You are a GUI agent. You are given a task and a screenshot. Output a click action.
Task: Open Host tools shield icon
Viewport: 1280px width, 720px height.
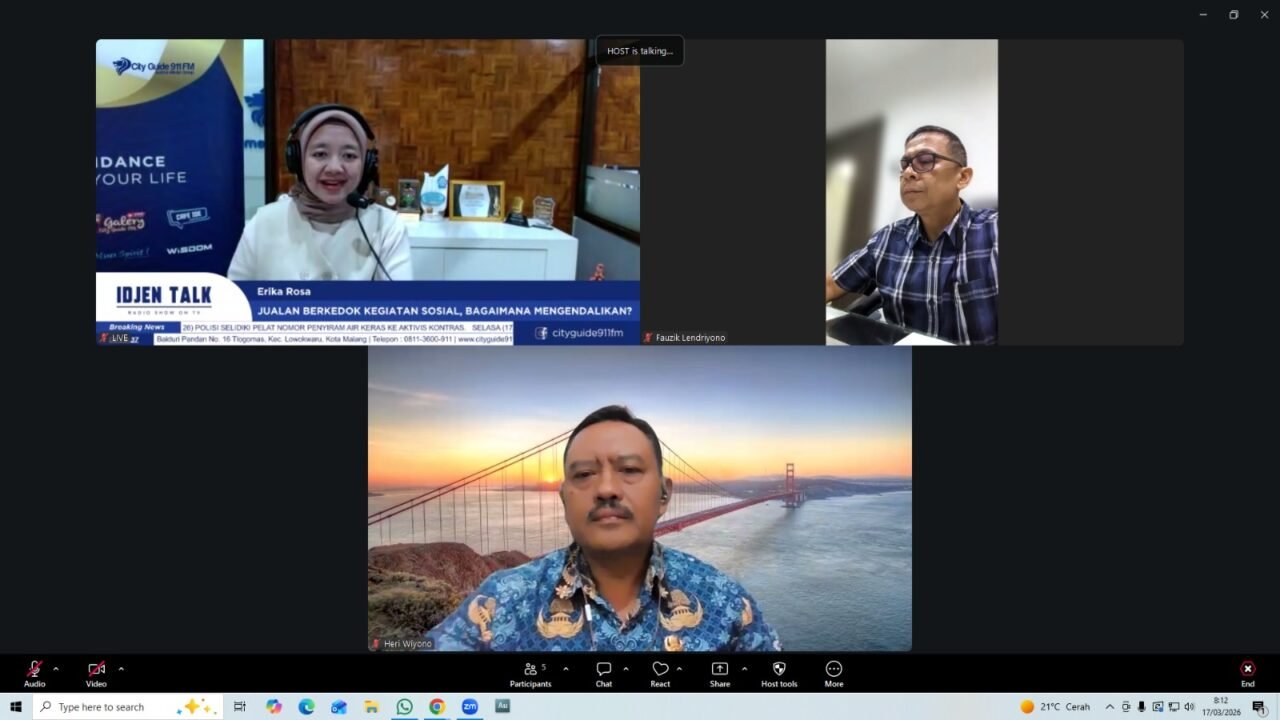(x=779, y=672)
